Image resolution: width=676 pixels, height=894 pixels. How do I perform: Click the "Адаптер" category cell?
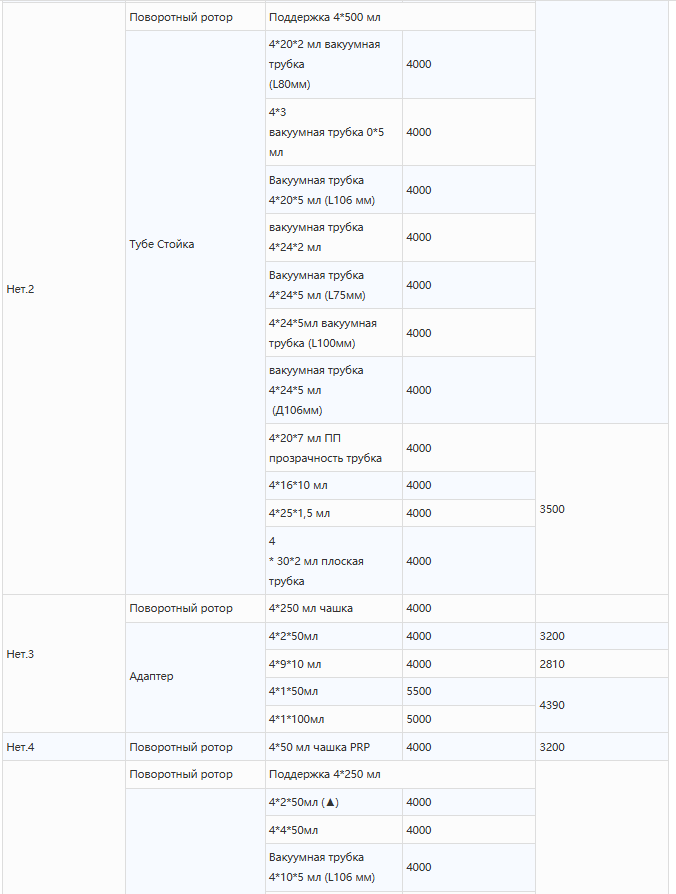pos(152,677)
